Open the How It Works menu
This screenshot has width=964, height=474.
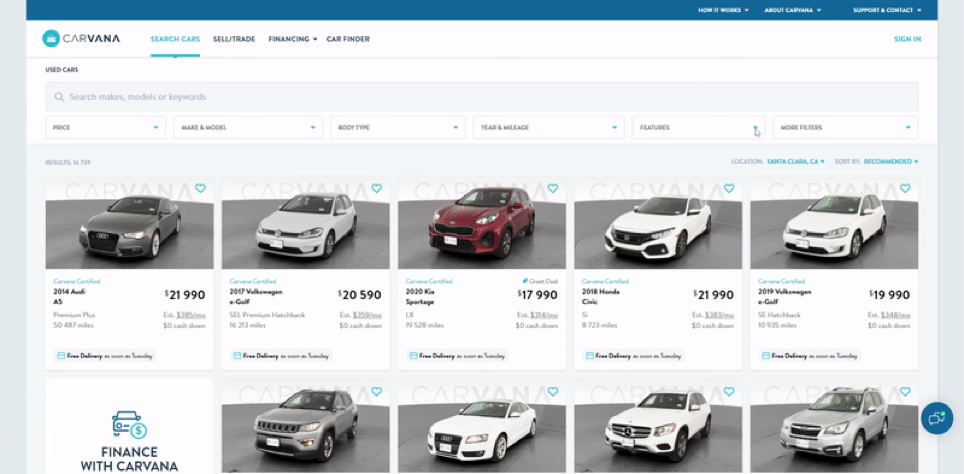(x=725, y=10)
